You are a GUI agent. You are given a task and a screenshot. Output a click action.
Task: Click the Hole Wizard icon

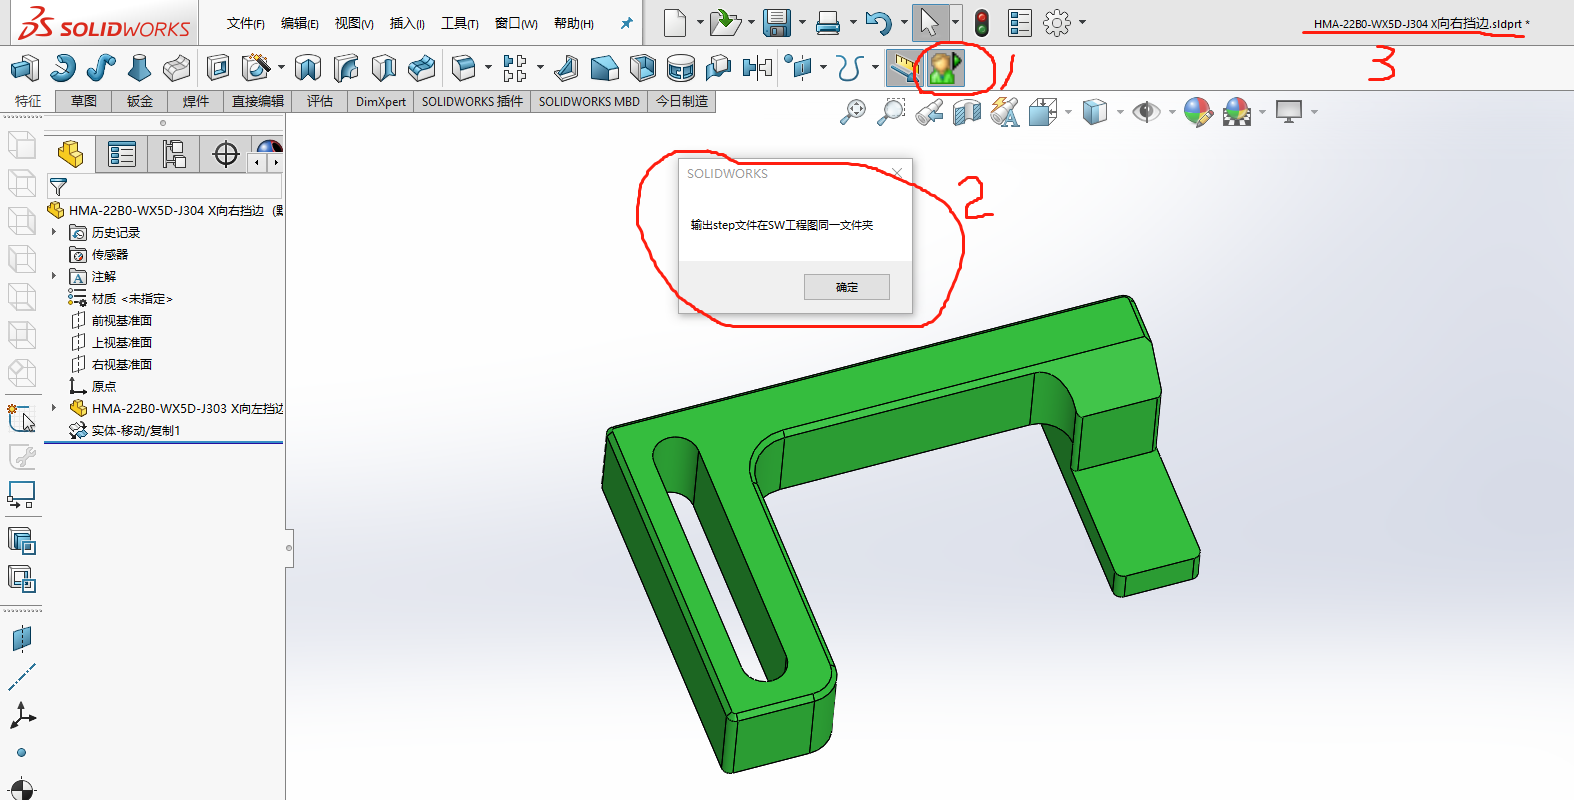256,68
